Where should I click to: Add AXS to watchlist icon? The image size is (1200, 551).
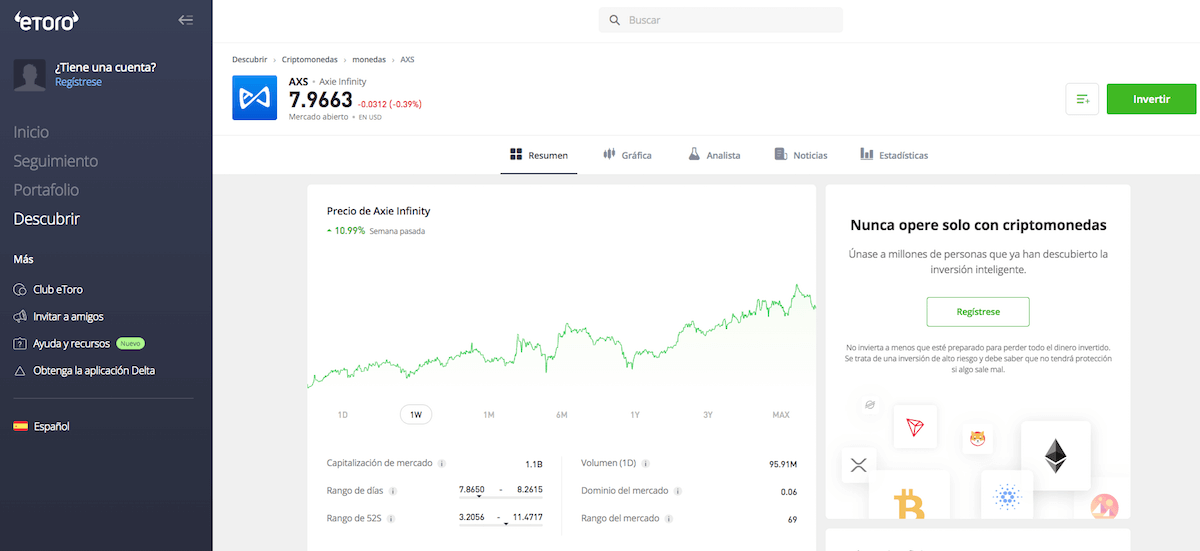click(1082, 99)
